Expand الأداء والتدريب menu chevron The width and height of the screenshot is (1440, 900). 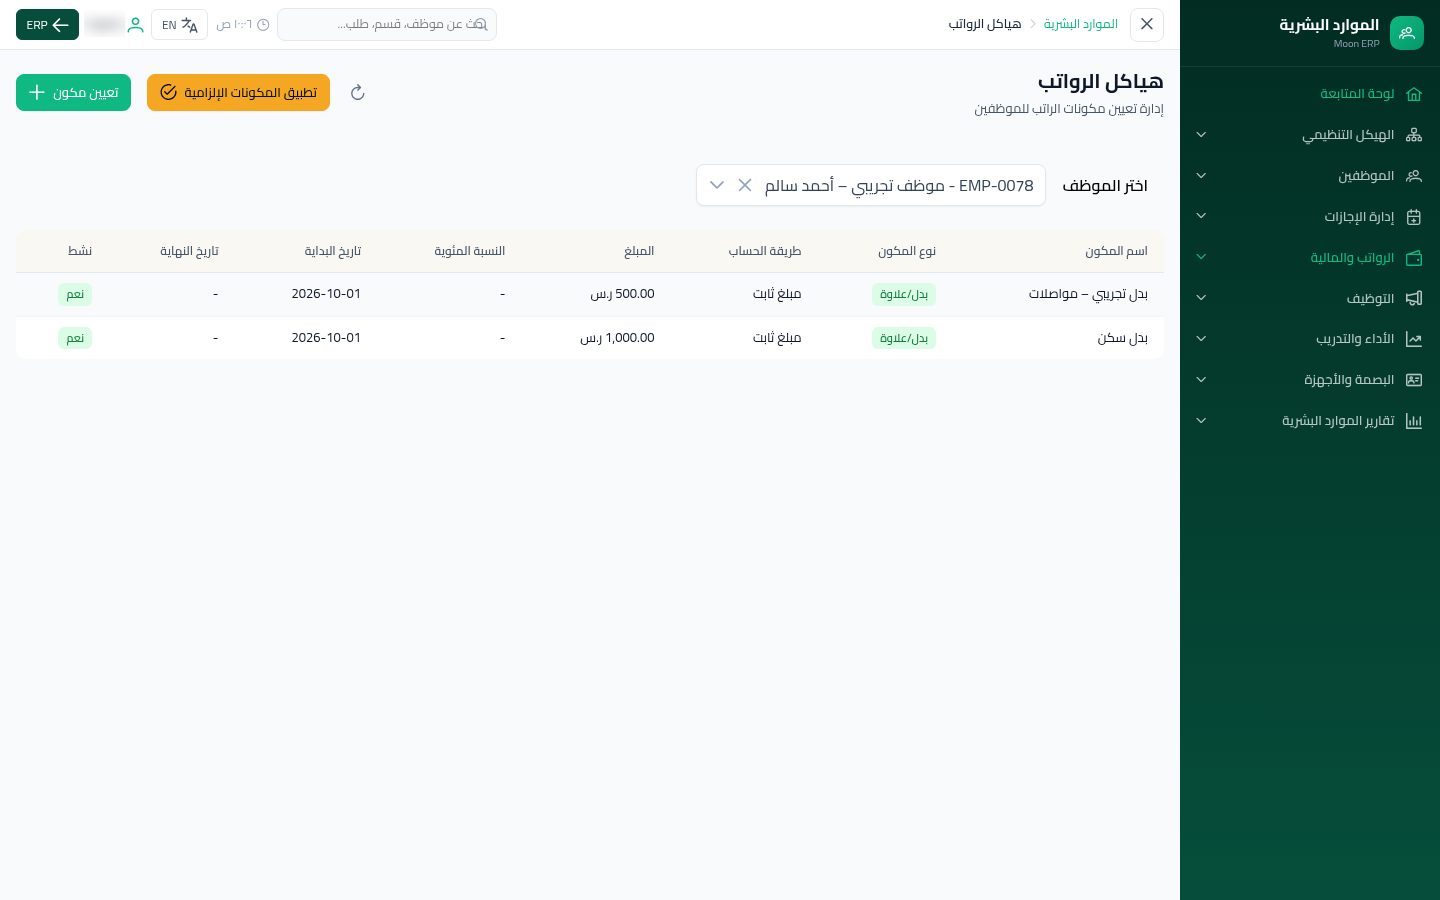coord(1201,339)
